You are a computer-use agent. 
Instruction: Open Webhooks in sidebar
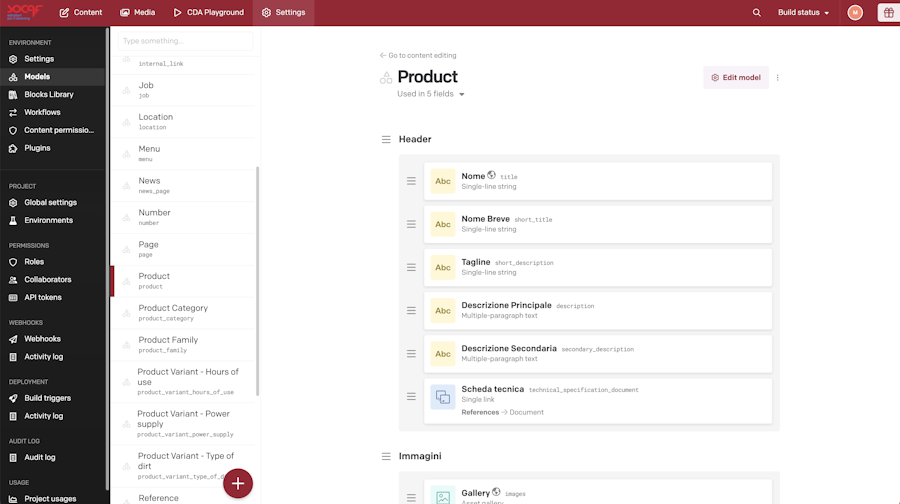52,339
